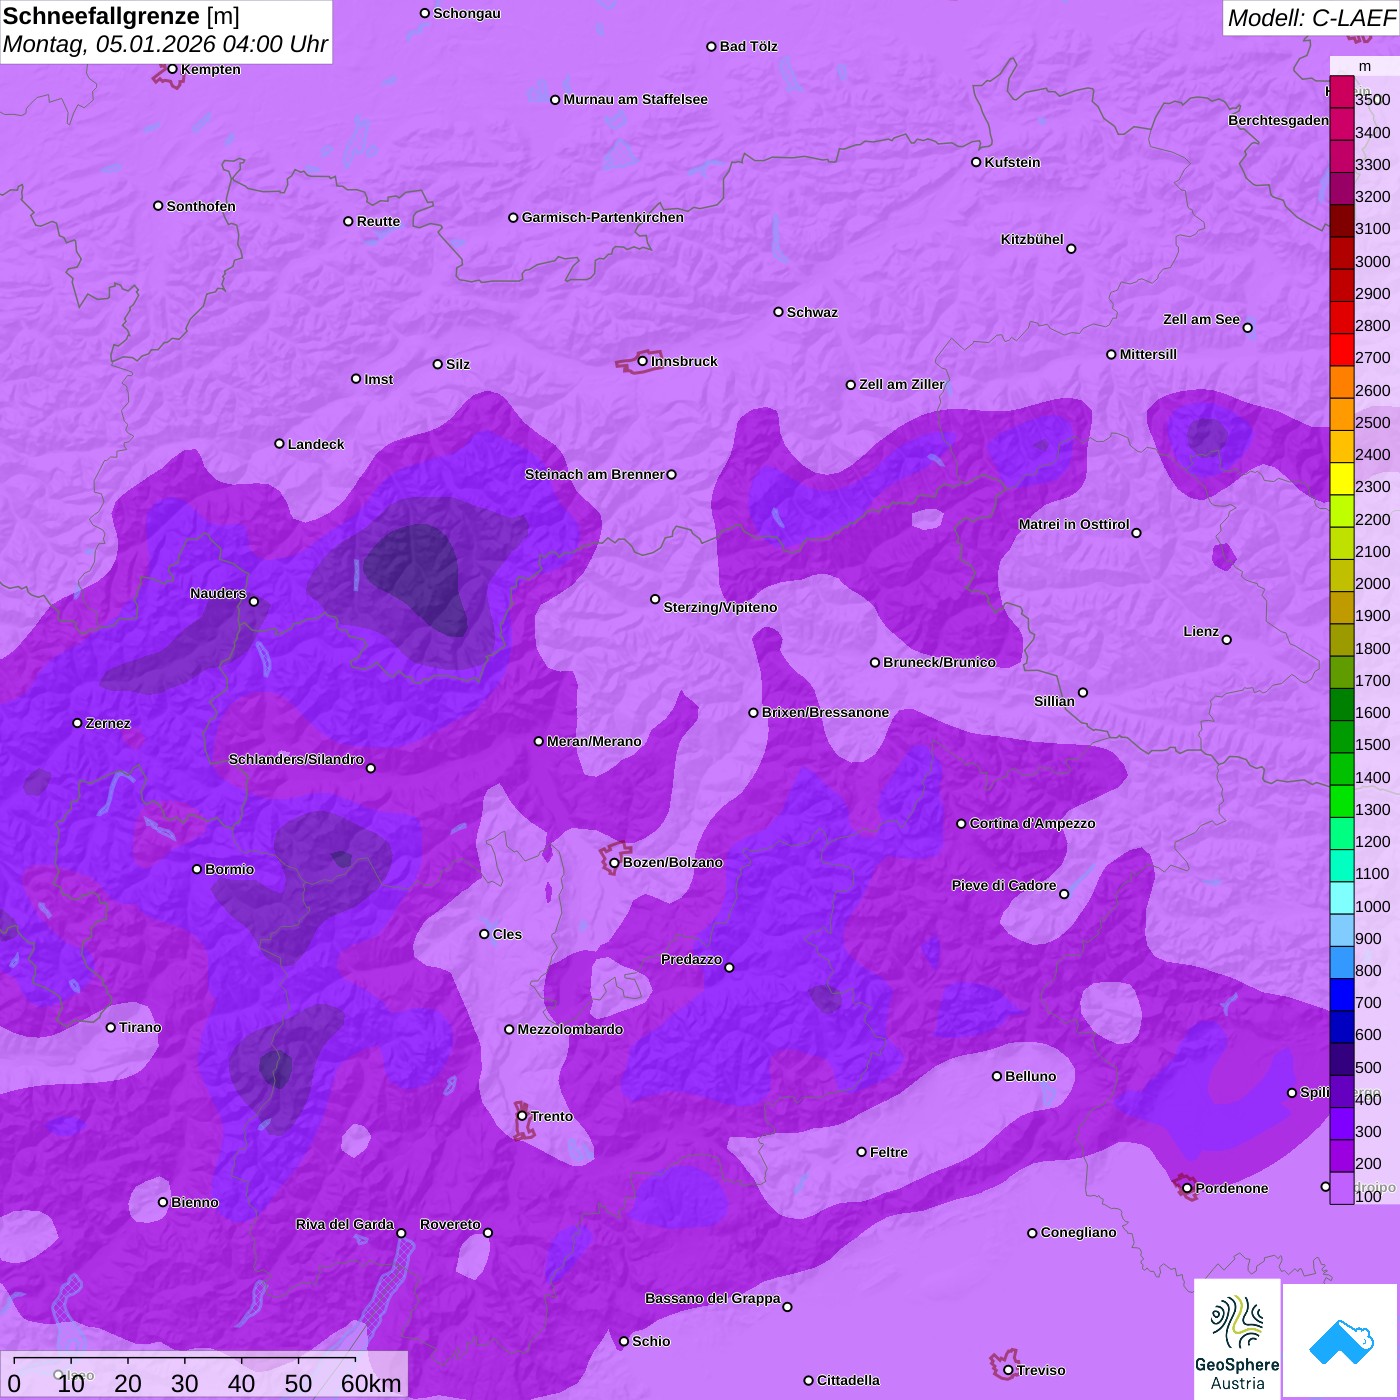Click the Tirano city label
This screenshot has width=1400, height=1400.
point(140,1027)
